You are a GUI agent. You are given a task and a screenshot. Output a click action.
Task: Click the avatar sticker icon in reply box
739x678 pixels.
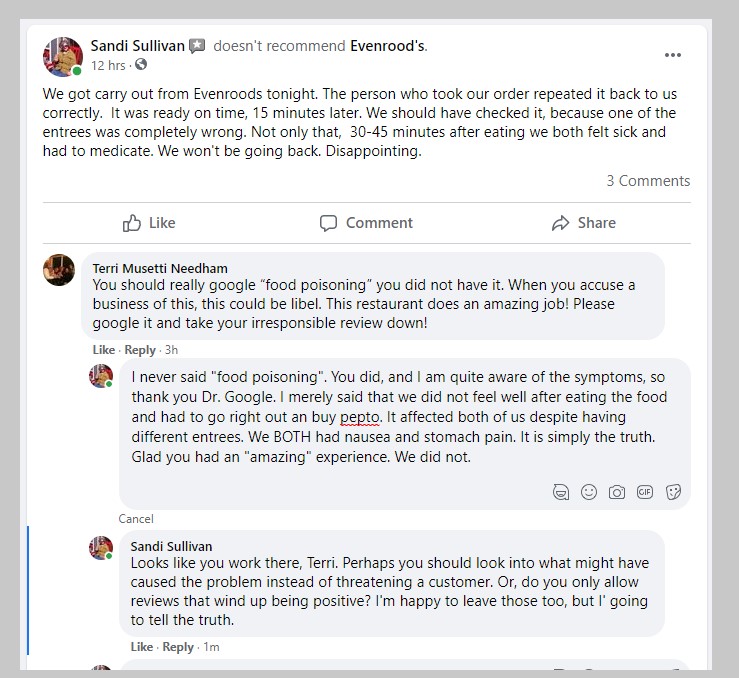click(561, 491)
